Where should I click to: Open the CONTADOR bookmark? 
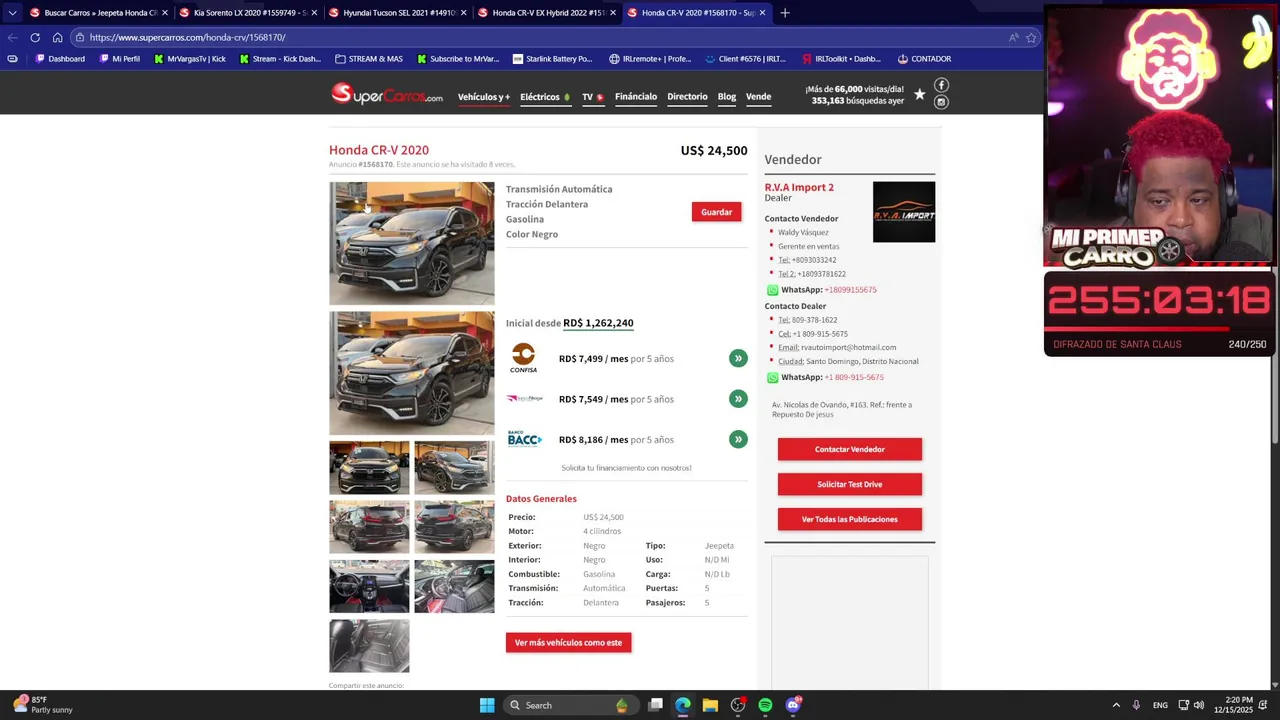coord(924,59)
